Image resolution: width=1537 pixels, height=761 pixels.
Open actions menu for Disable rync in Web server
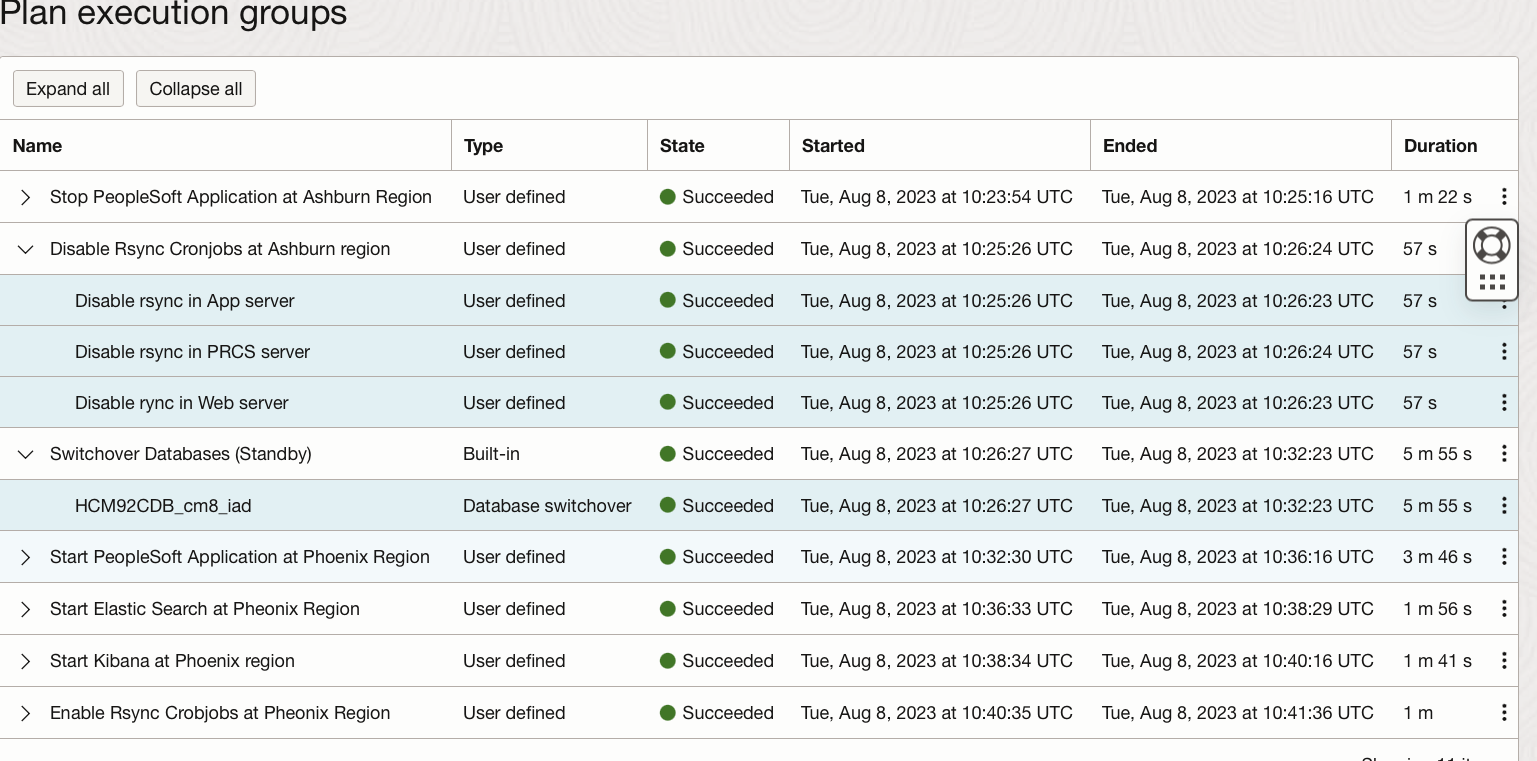(x=1503, y=403)
